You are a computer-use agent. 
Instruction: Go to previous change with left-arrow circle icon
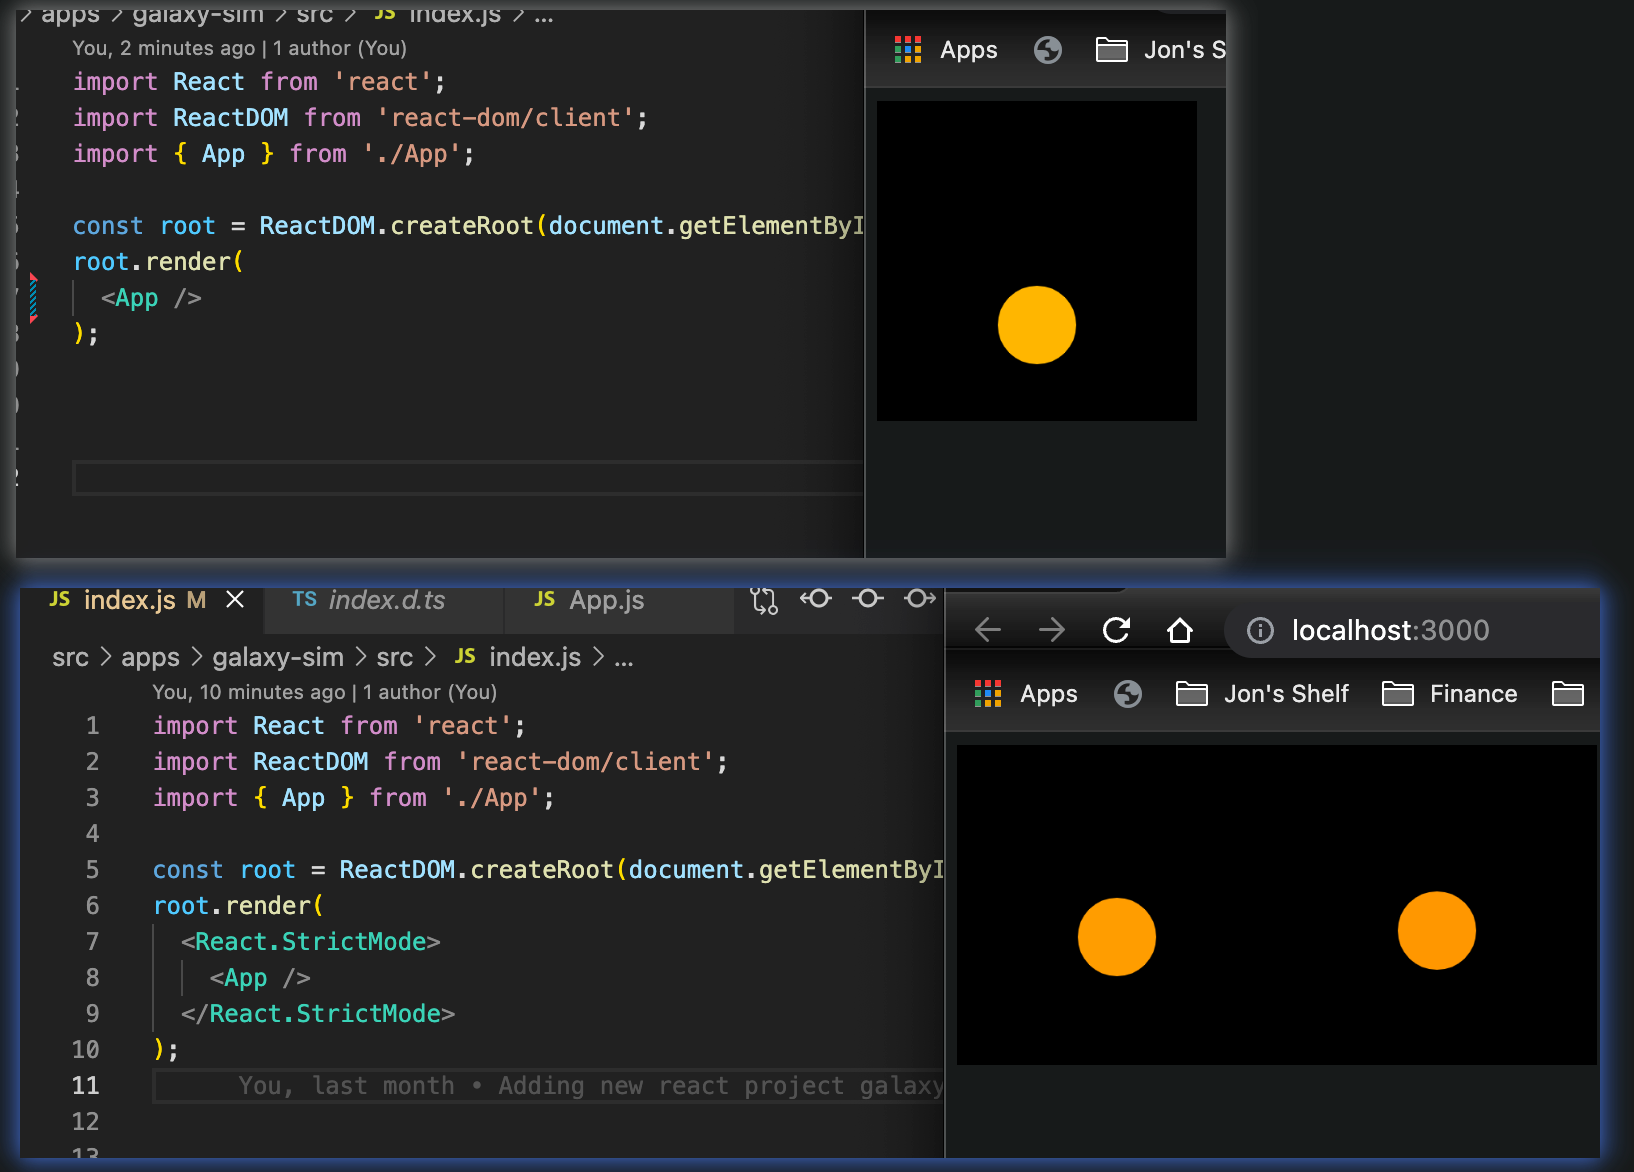816,598
